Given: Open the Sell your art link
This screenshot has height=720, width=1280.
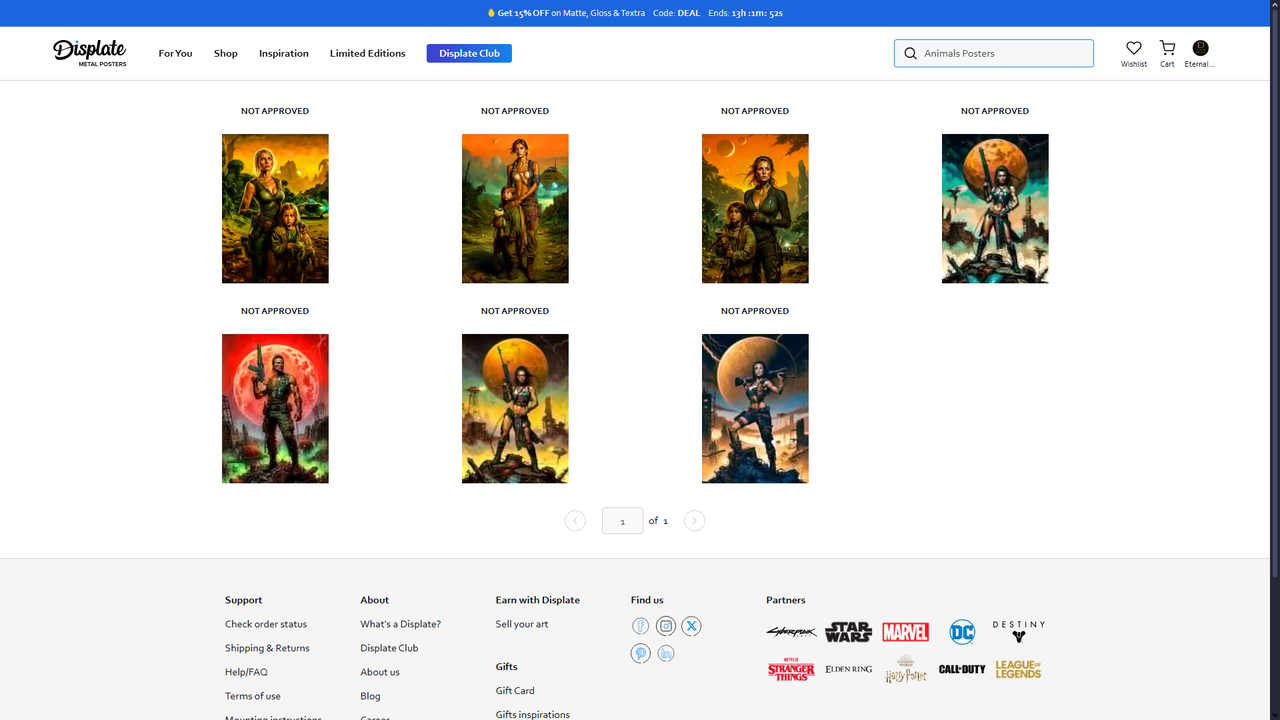Looking at the screenshot, I should coord(522,624).
